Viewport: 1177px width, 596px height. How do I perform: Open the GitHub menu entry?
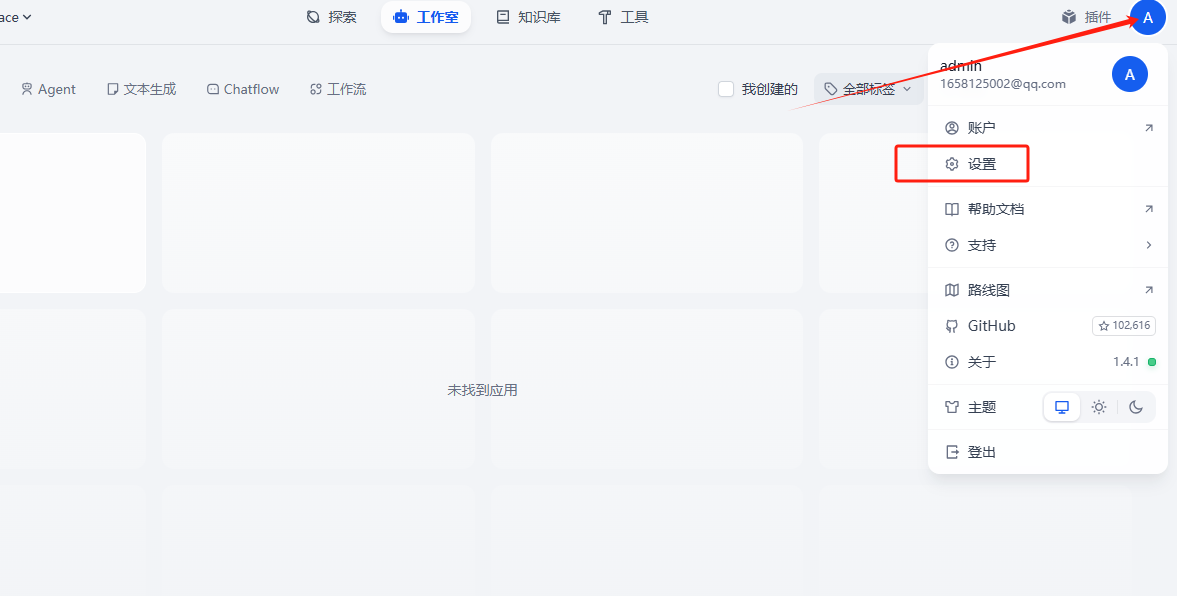pyautogui.click(x=1049, y=326)
